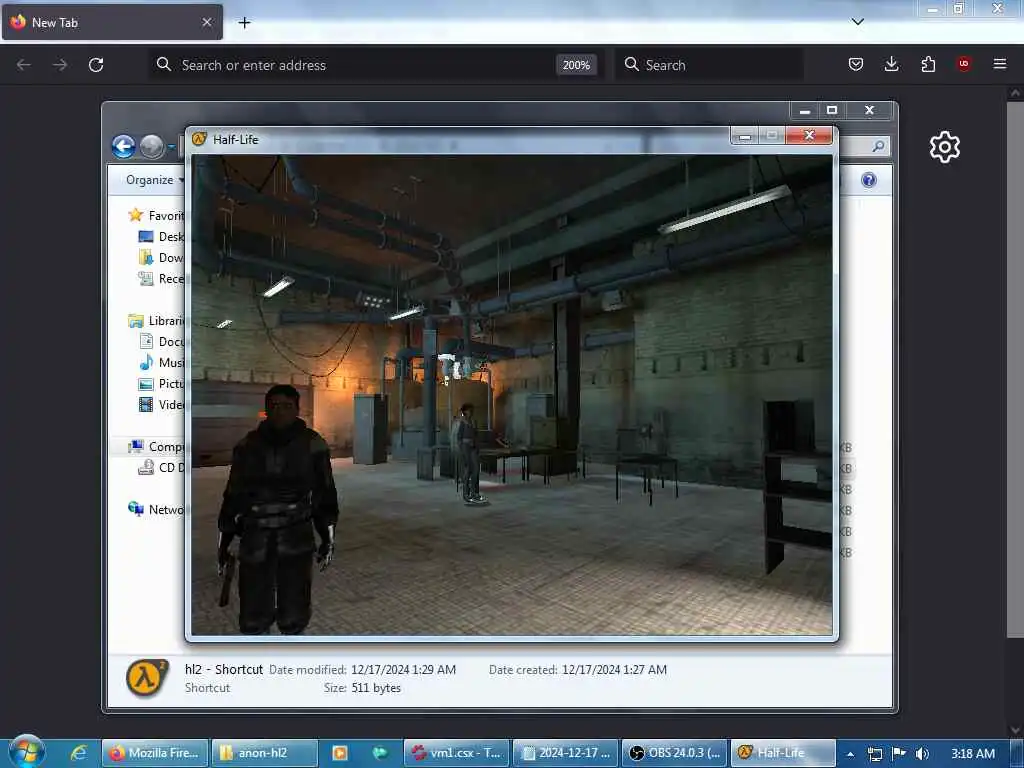Open the Firefox downloads panel

pos(891,64)
